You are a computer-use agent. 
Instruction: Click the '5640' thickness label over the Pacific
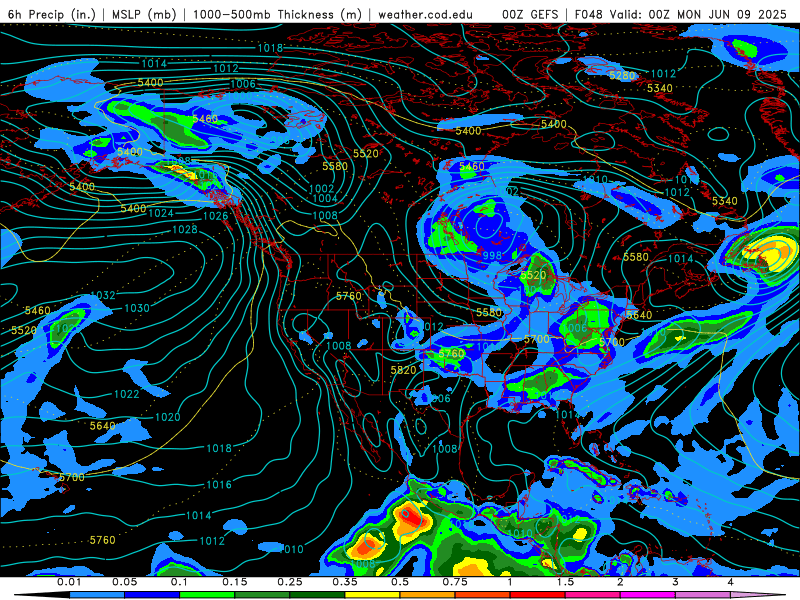click(x=103, y=426)
